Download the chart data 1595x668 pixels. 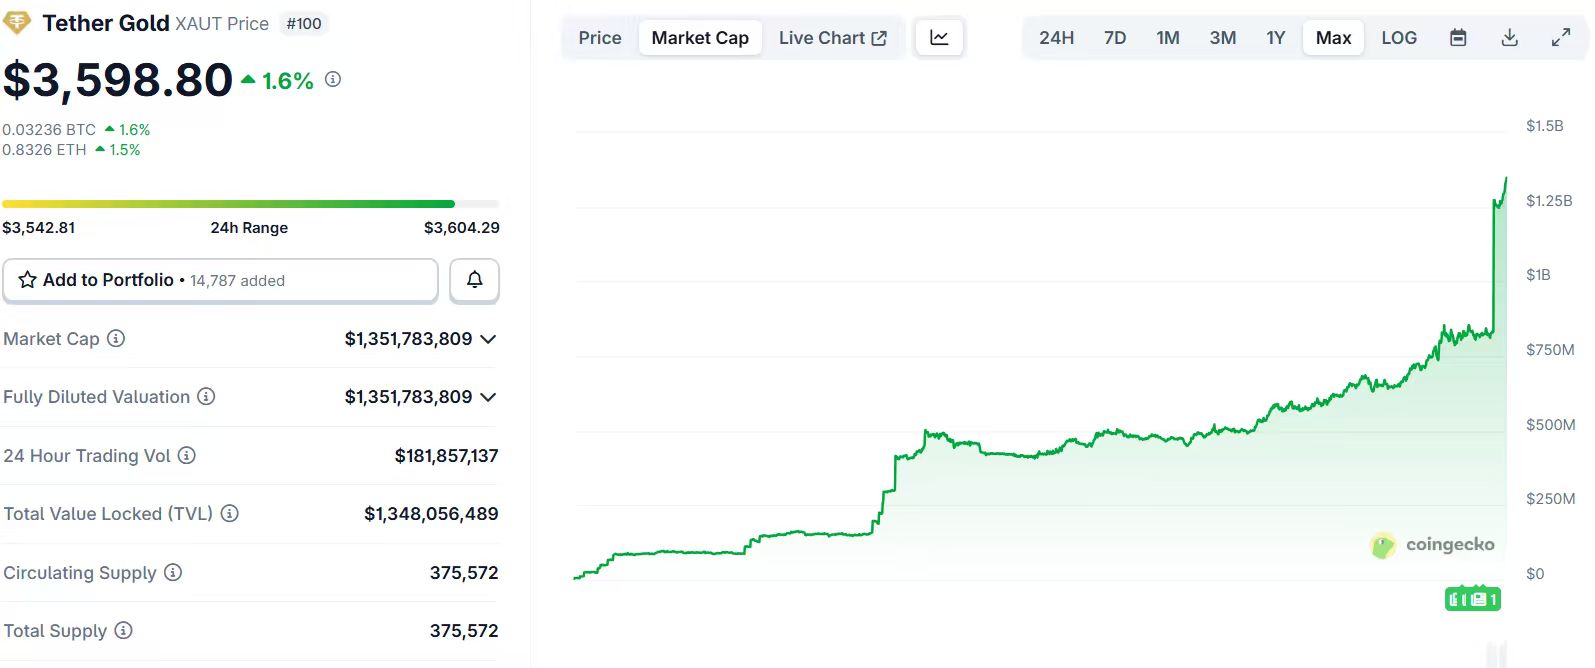tap(1509, 38)
